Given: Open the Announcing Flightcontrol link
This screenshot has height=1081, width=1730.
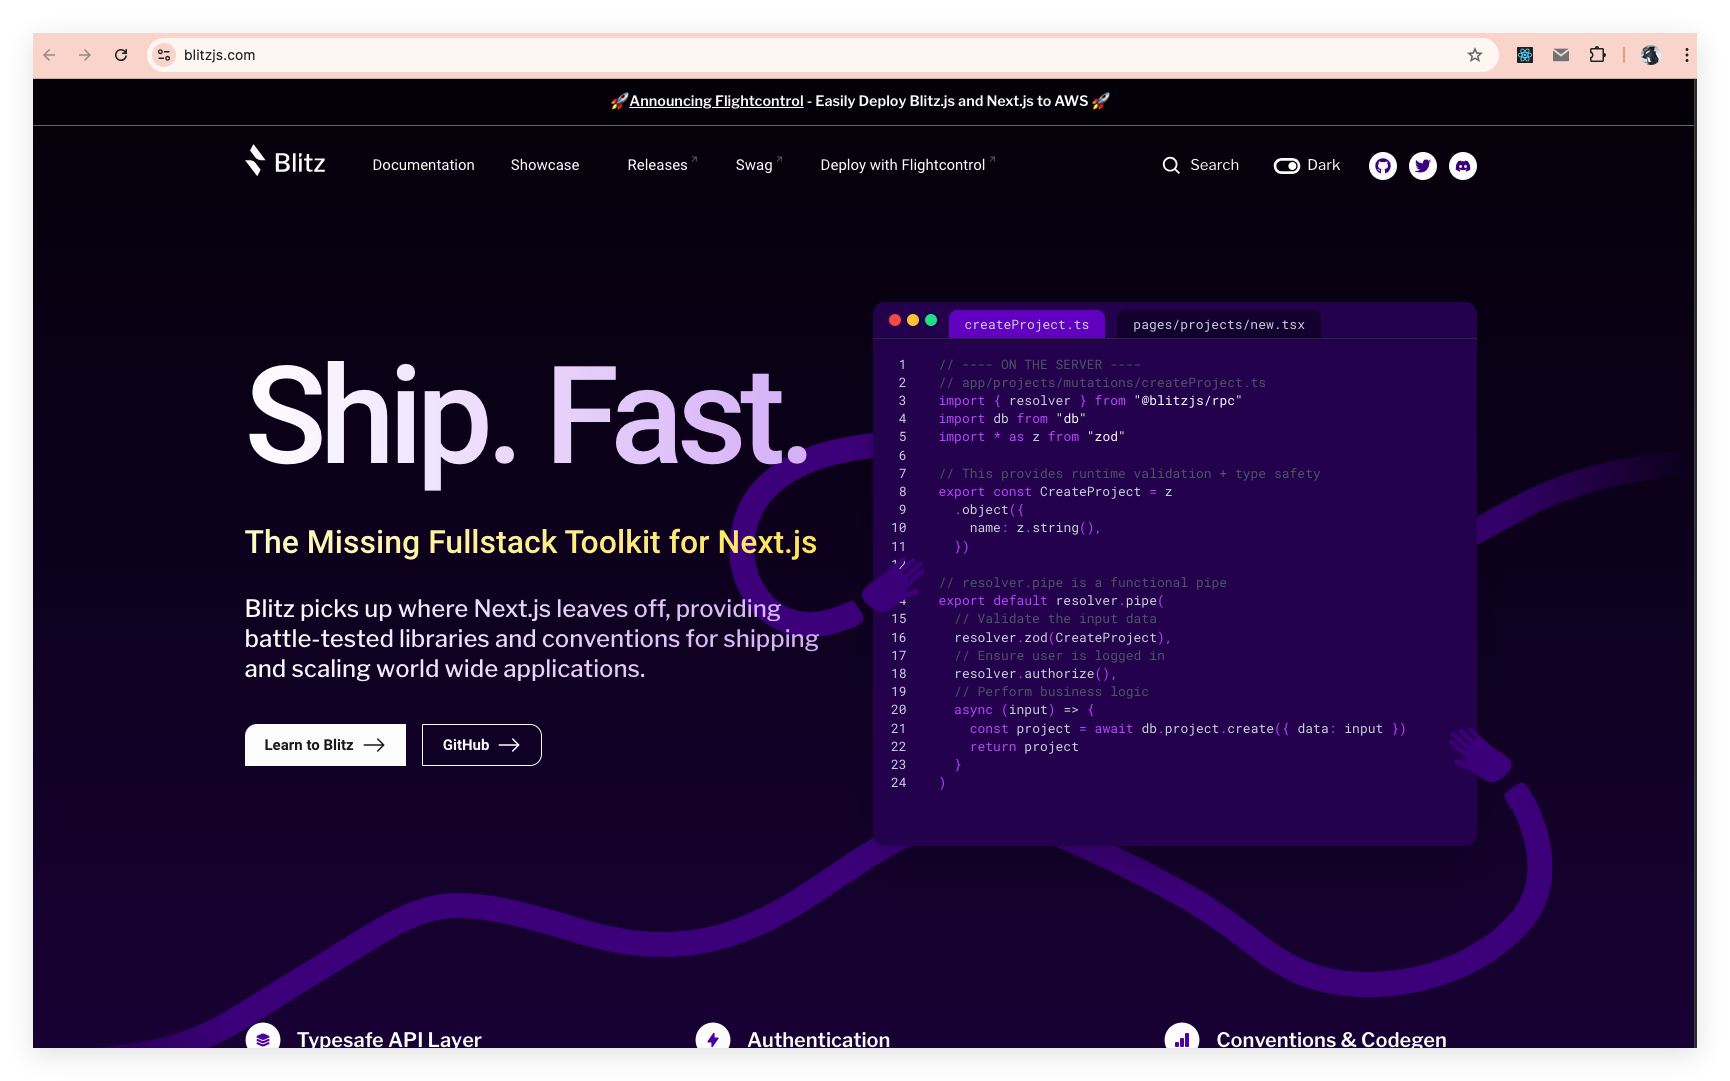Looking at the screenshot, I should 716,101.
